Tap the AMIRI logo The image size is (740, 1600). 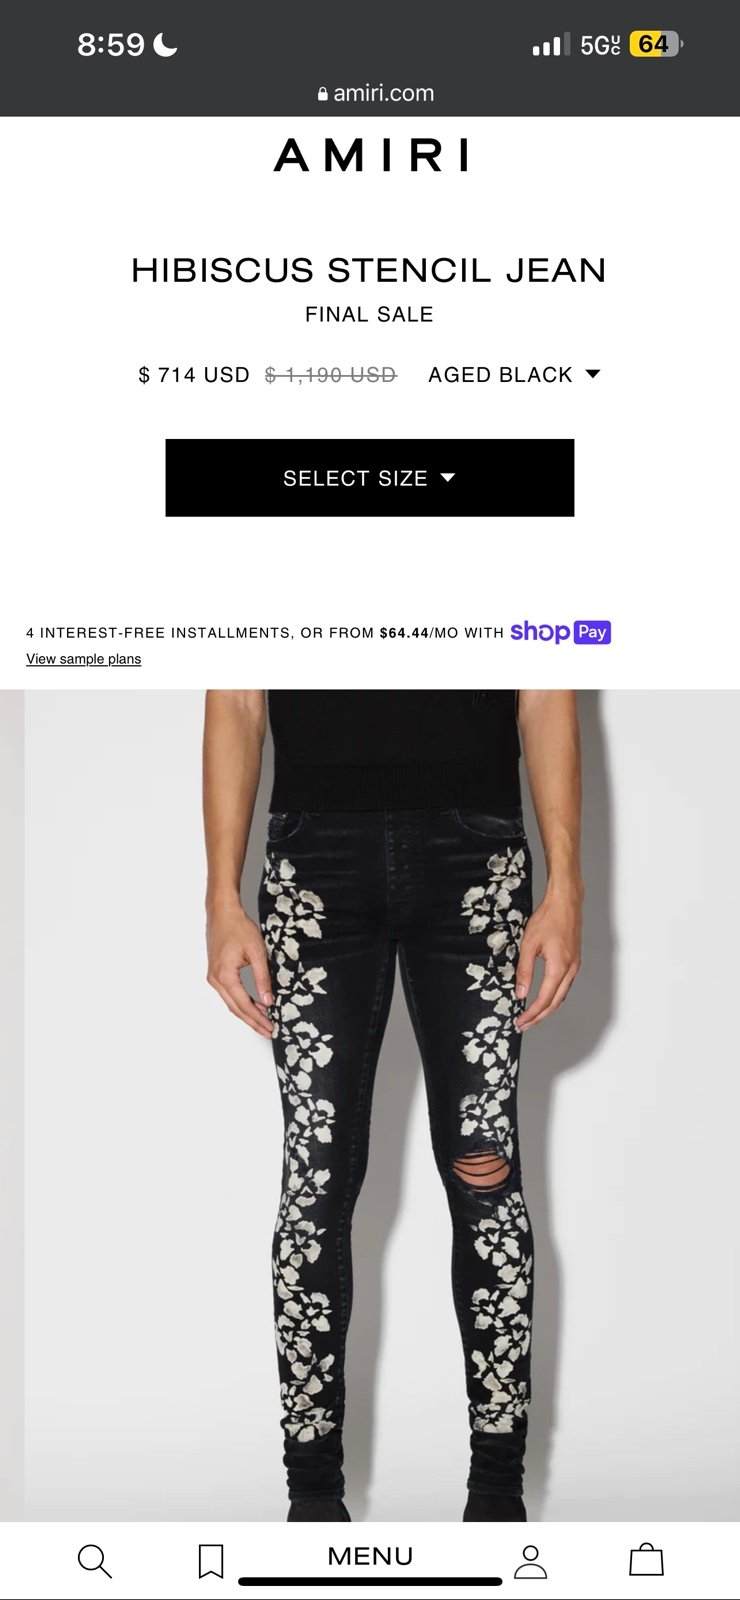click(x=371, y=155)
